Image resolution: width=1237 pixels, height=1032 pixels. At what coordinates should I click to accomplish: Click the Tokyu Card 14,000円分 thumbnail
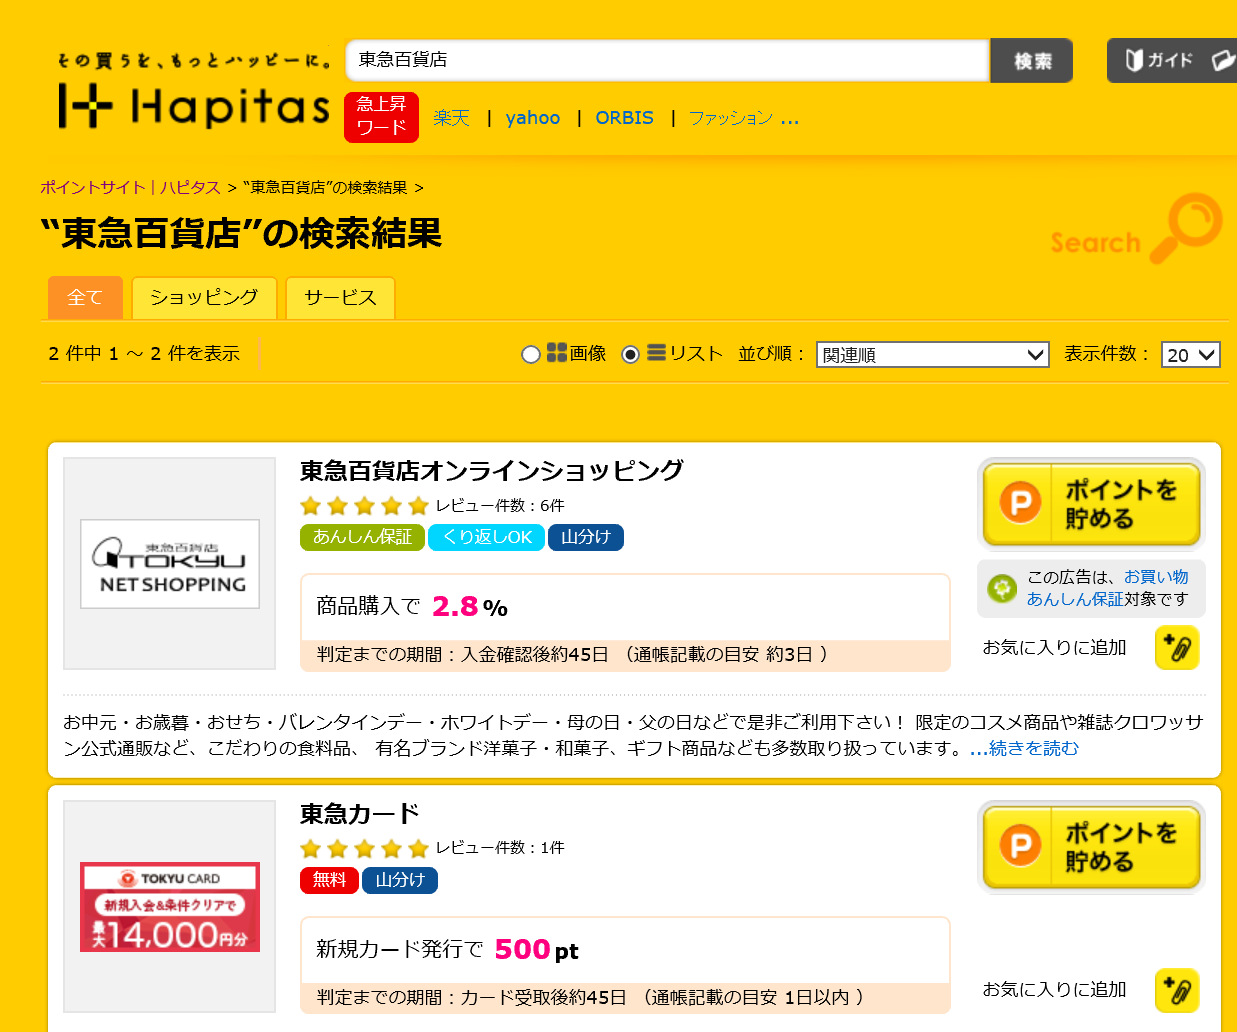click(x=170, y=906)
